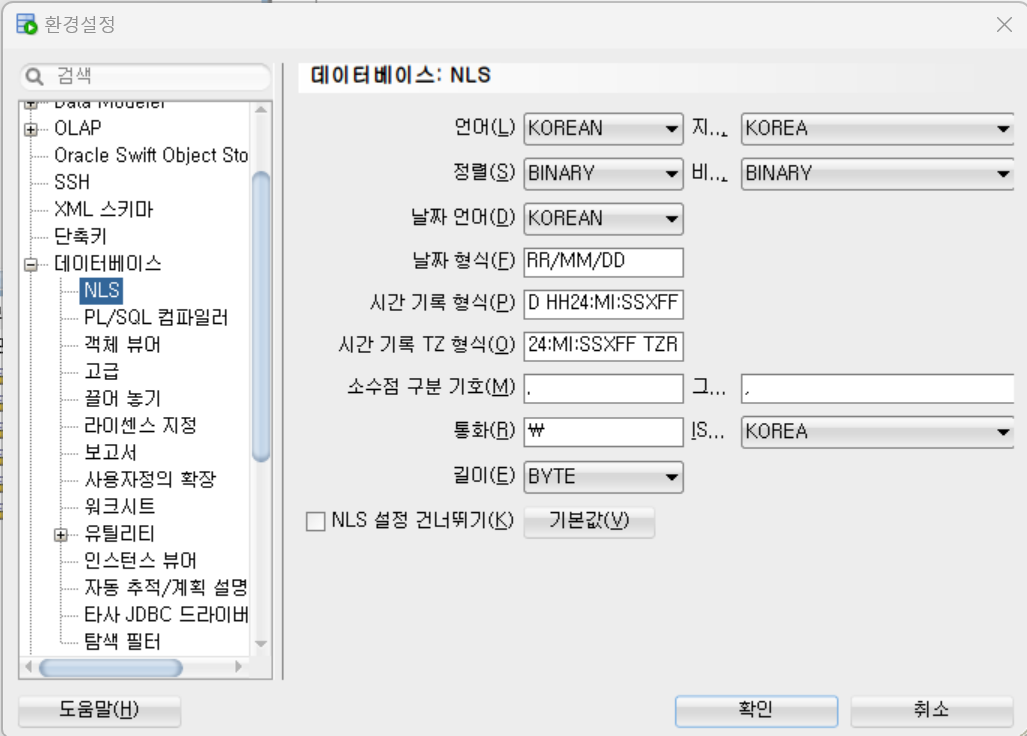The width and height of the screenshot is (1027, 736).
Task: Select the SSH tree item
Action: 72,182
